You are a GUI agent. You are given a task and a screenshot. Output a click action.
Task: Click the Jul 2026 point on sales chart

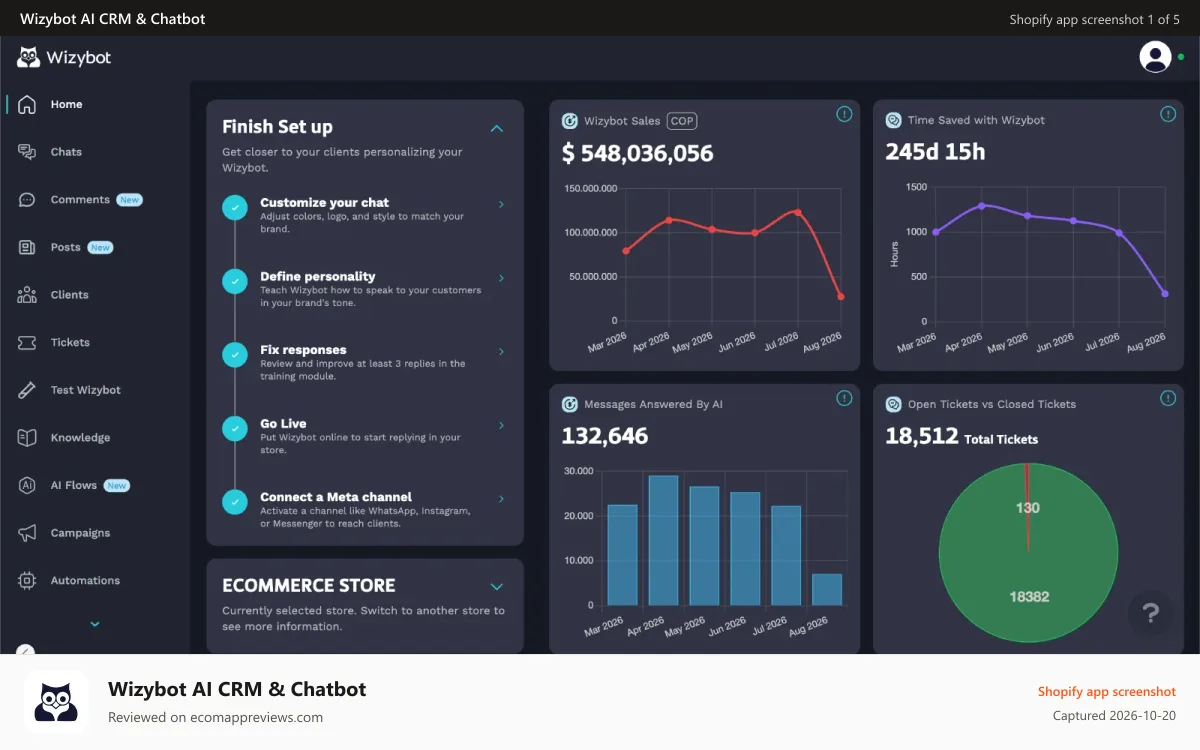pos(797,212)
